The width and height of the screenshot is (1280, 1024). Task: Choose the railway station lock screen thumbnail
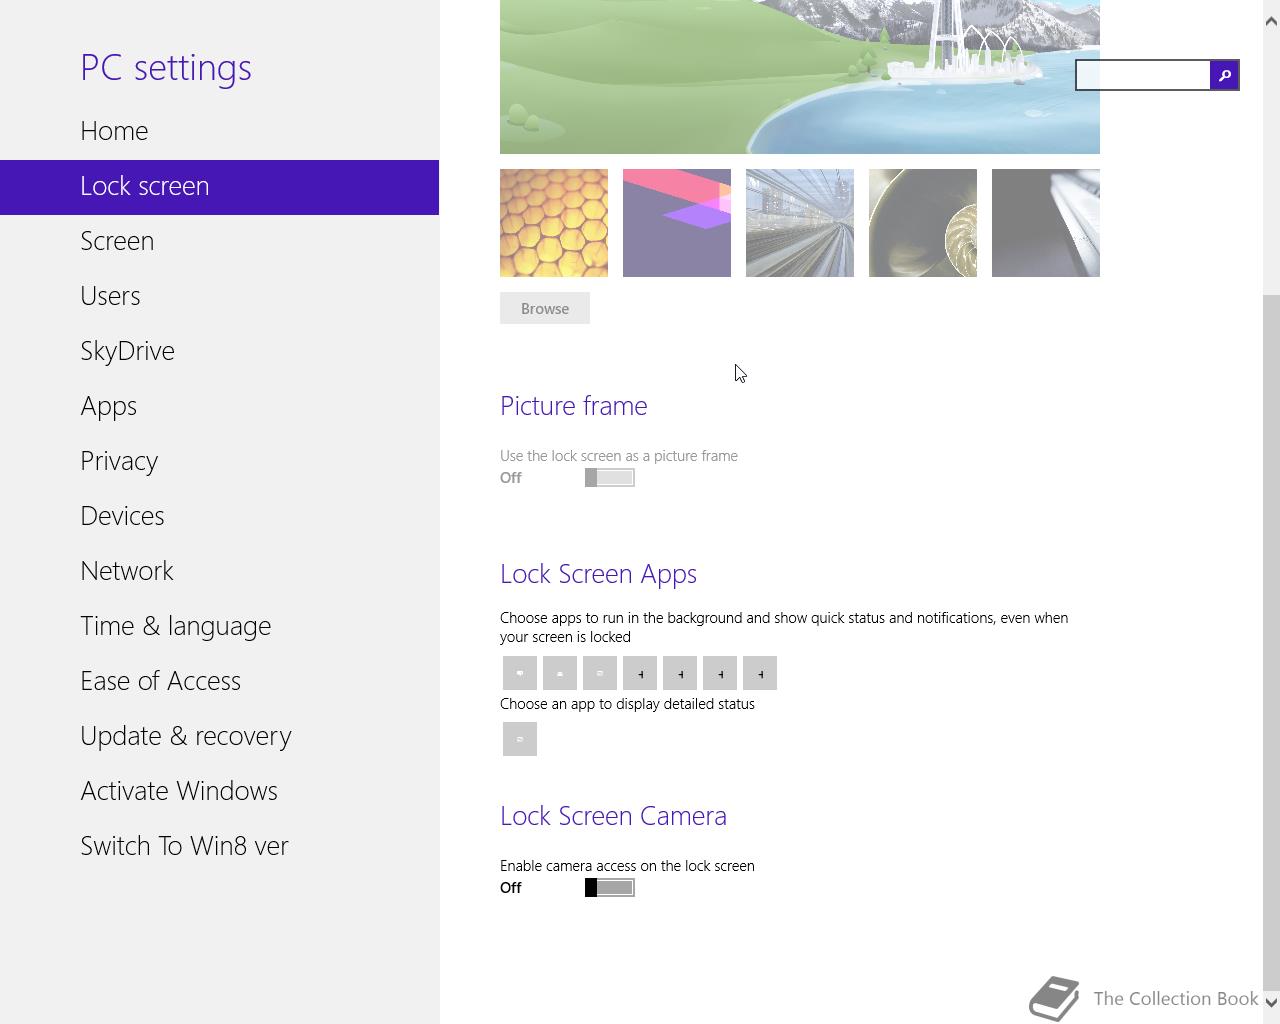pyautogui.click(x=800, y=223)
